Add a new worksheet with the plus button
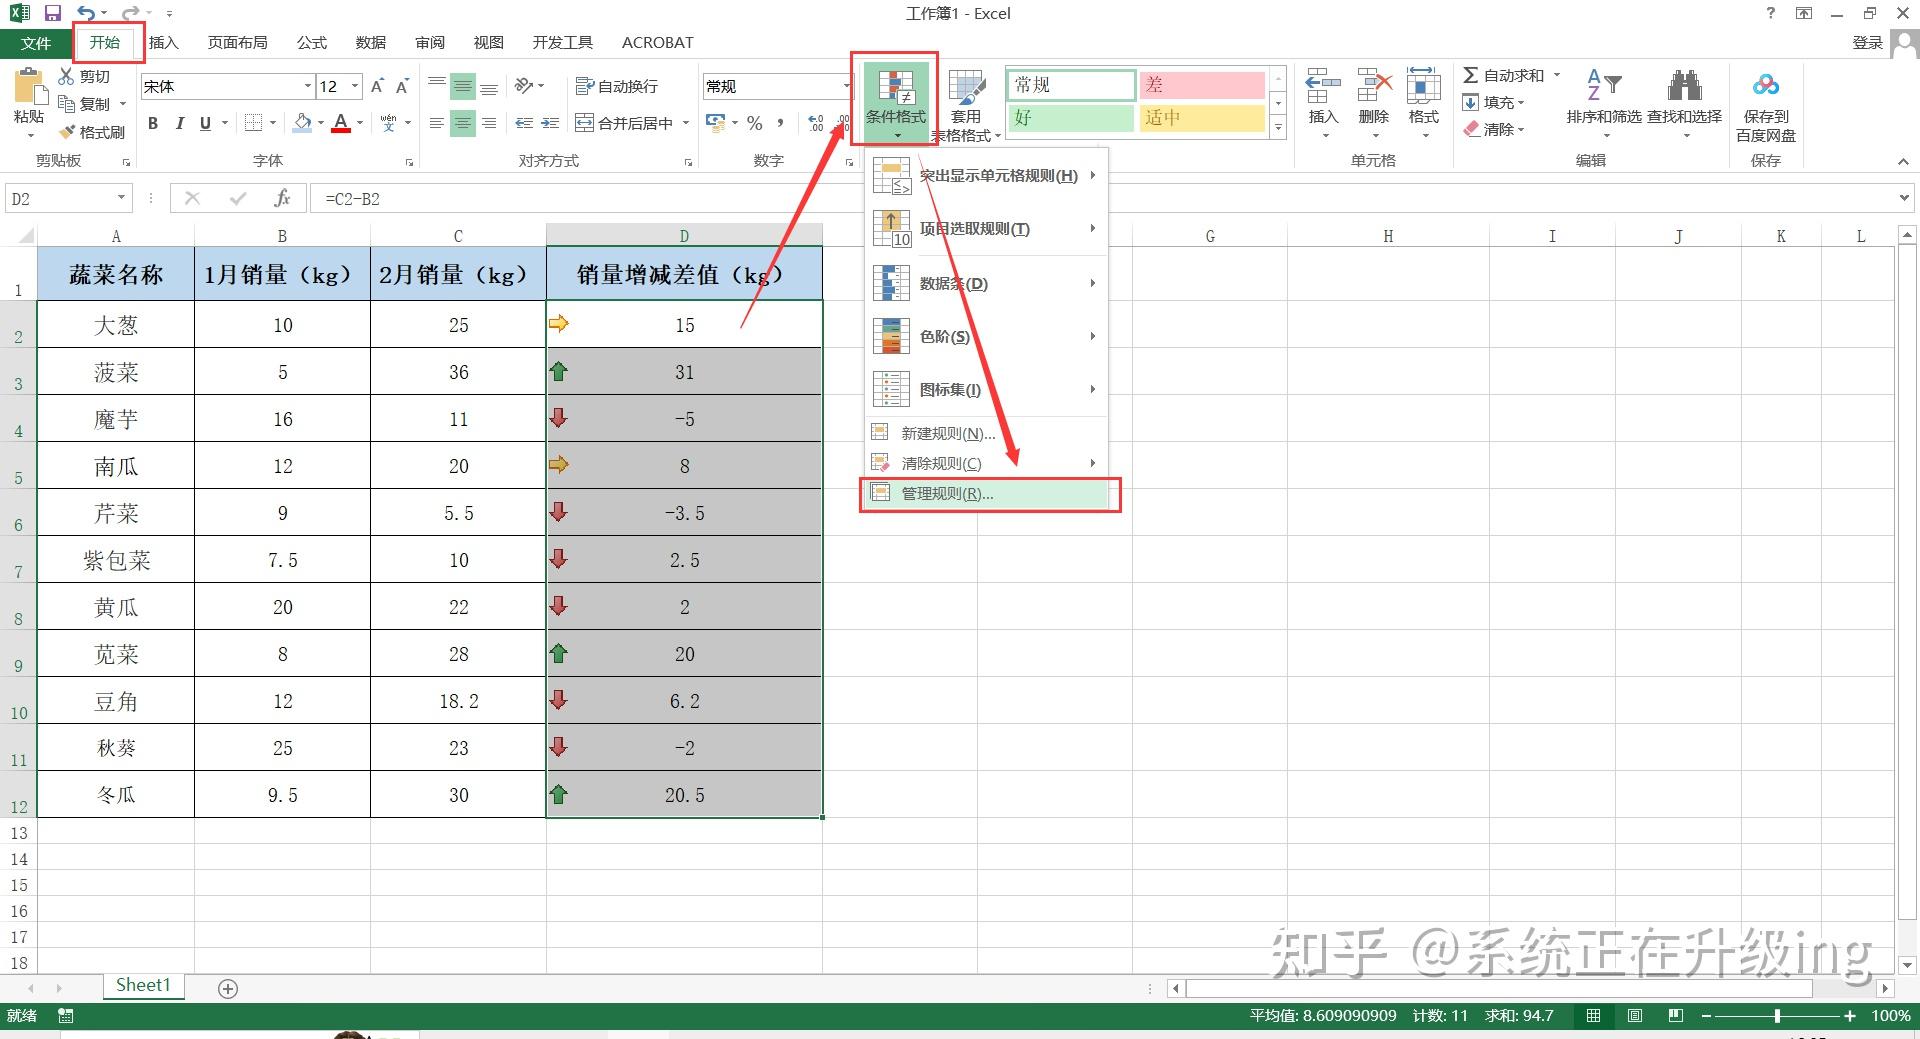 [x=227, y=988]
